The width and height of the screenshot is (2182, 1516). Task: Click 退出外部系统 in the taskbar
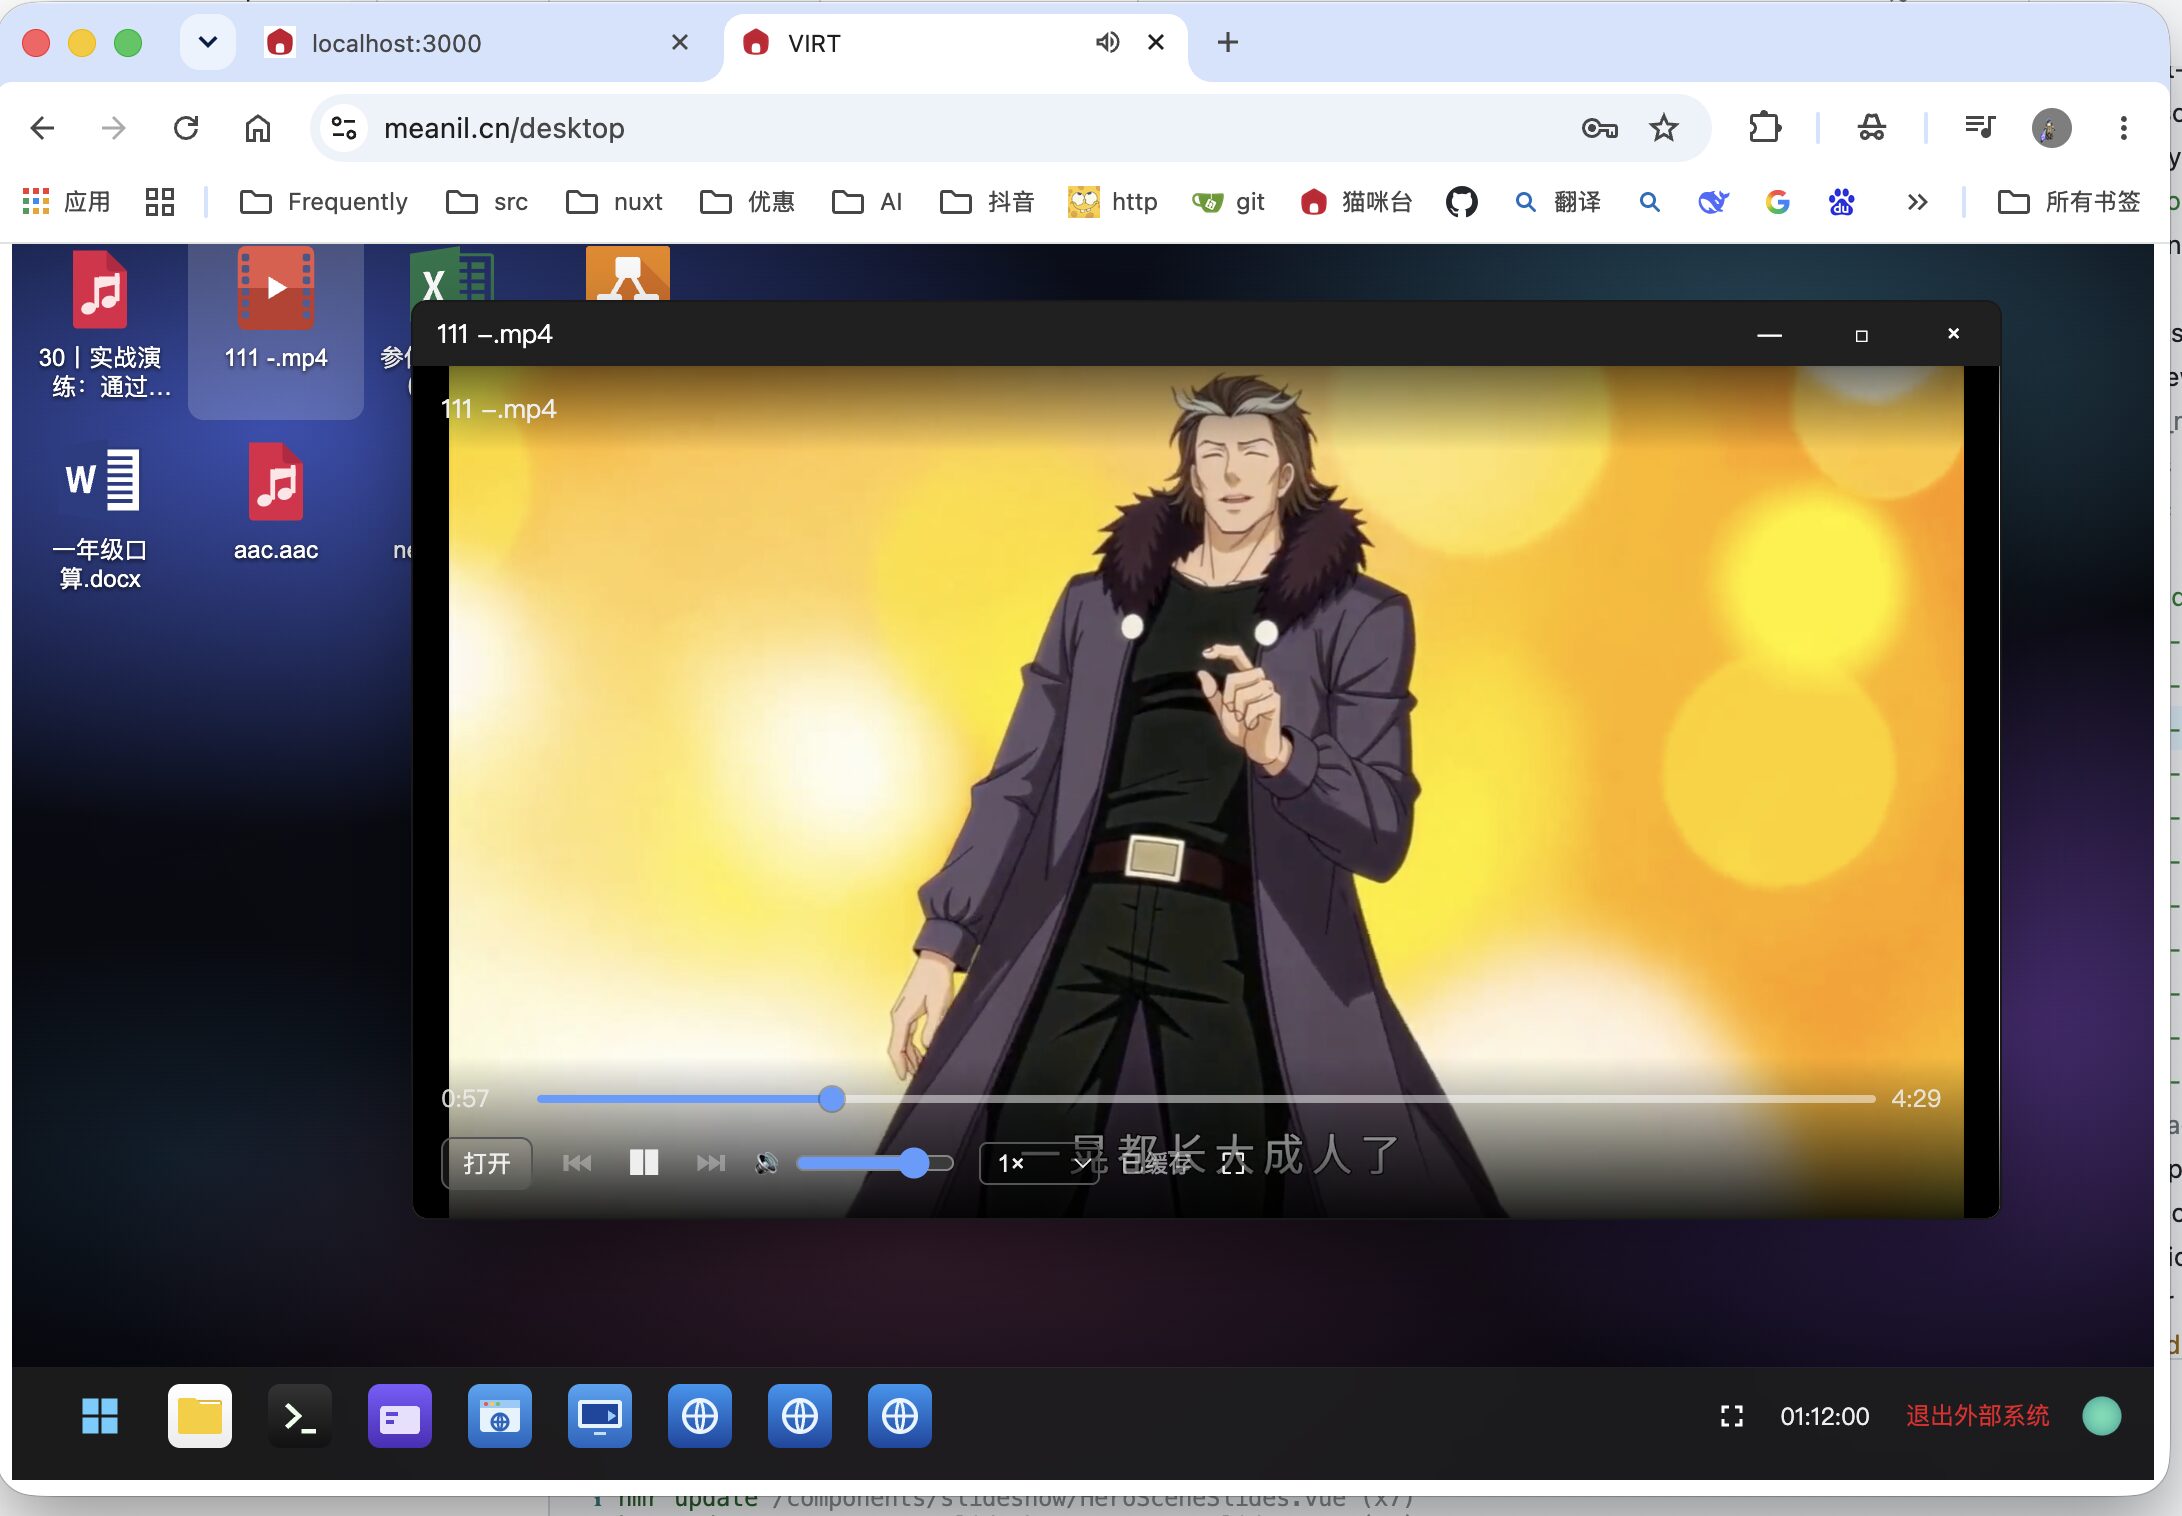[1978, 1416]
